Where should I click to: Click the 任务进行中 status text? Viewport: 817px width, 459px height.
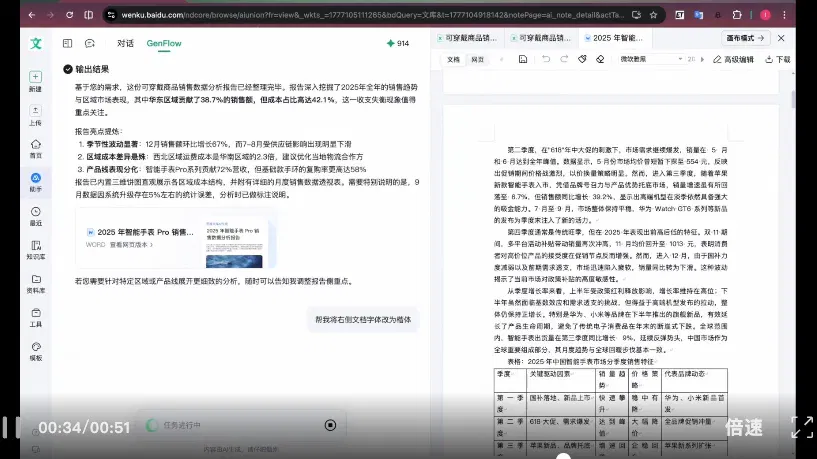tap(182, 425)
